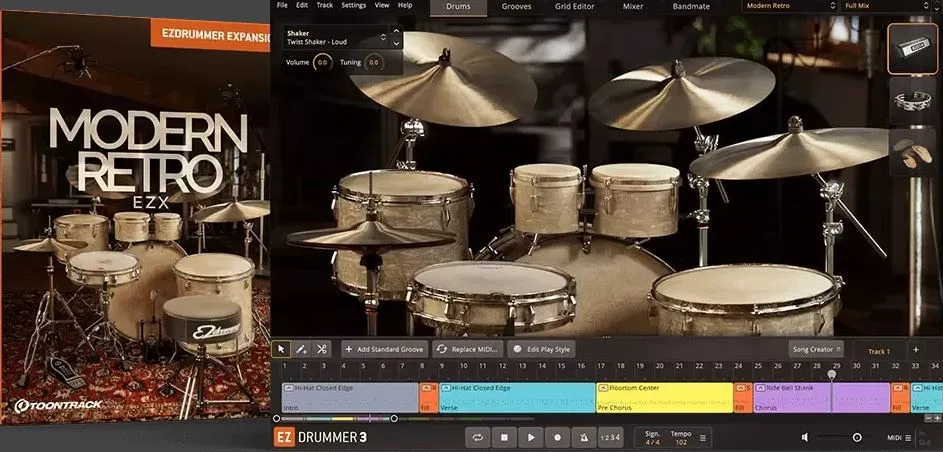The height and width of the screenshot is (452, 943).
Task: Arm the record button
Action: point(557,438)
